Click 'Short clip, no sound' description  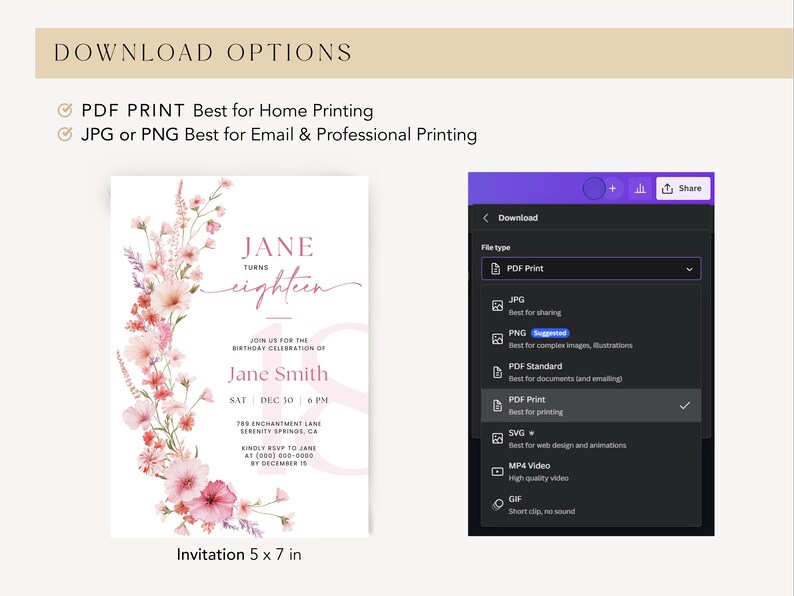tap(542, 511)
